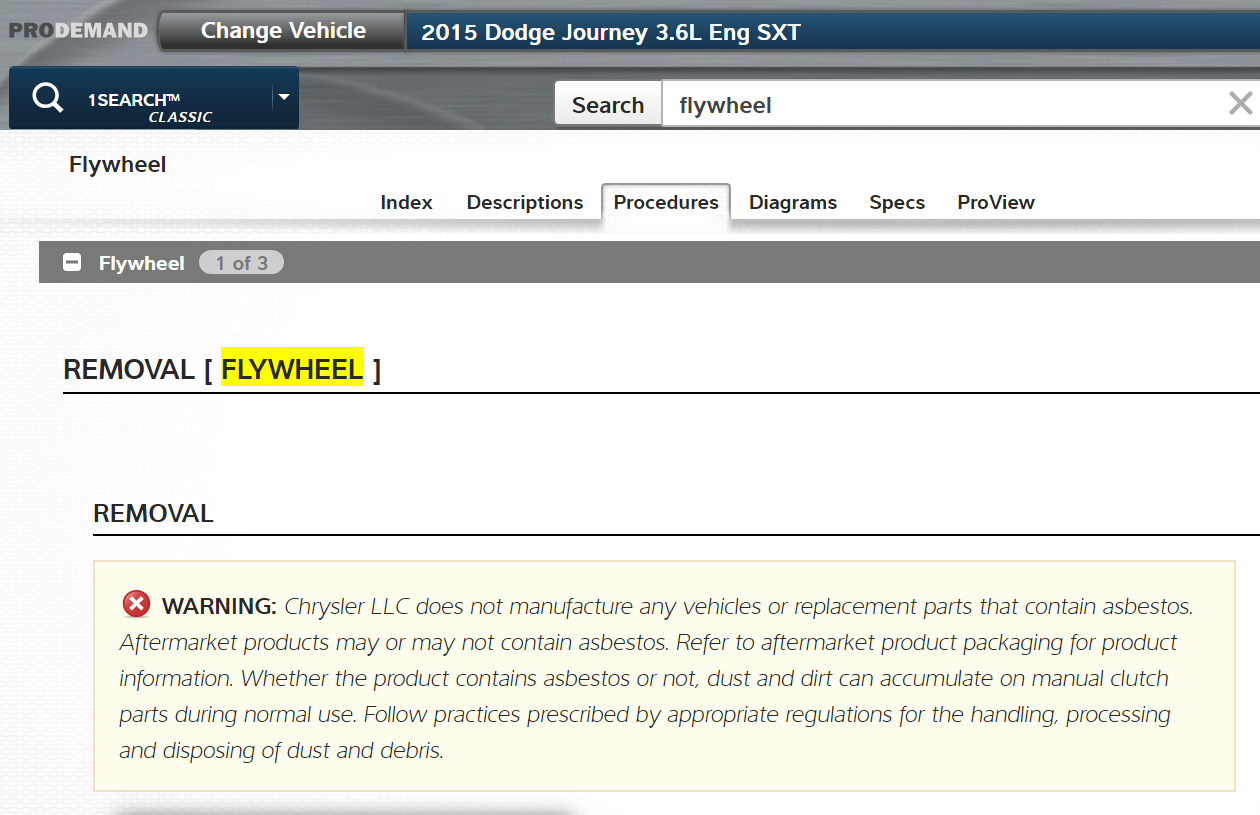The width and height of the screenshot is (1260, 815).
Task: Open the 1Search Classic dropdown arrow
Action: coord(284,97)
